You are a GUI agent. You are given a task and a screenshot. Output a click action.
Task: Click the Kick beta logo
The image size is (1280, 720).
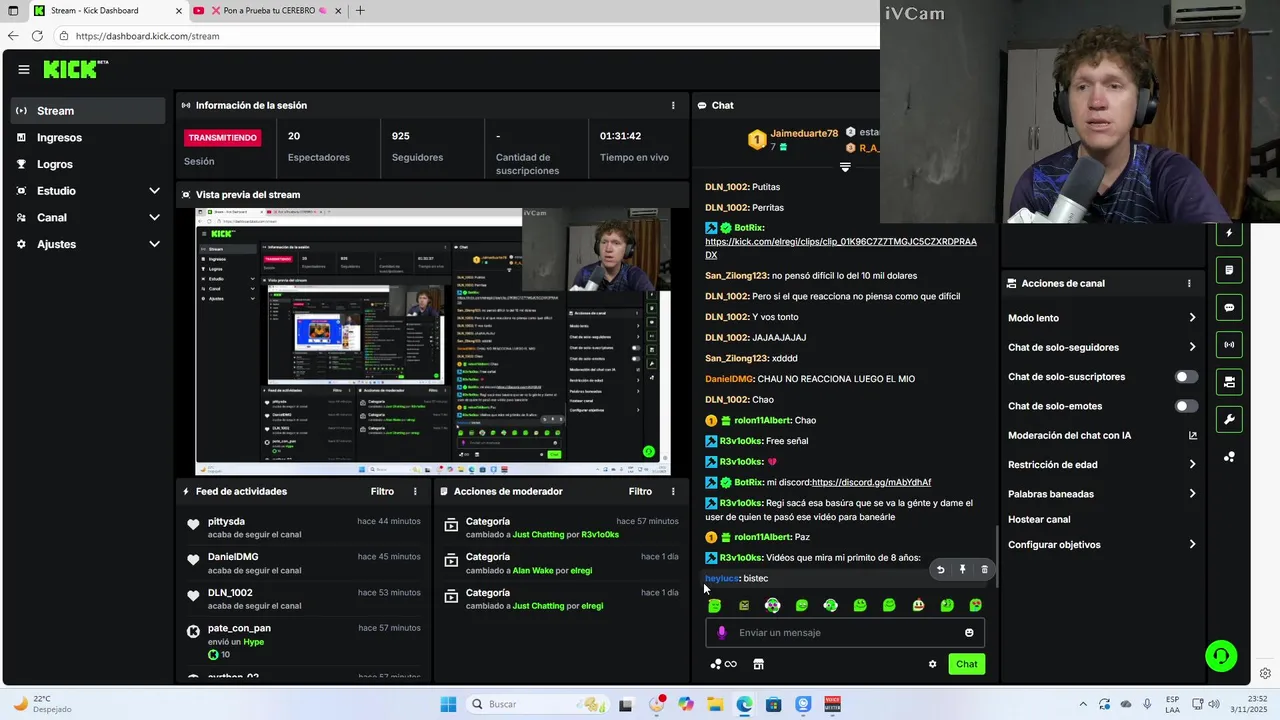[76, 69]
